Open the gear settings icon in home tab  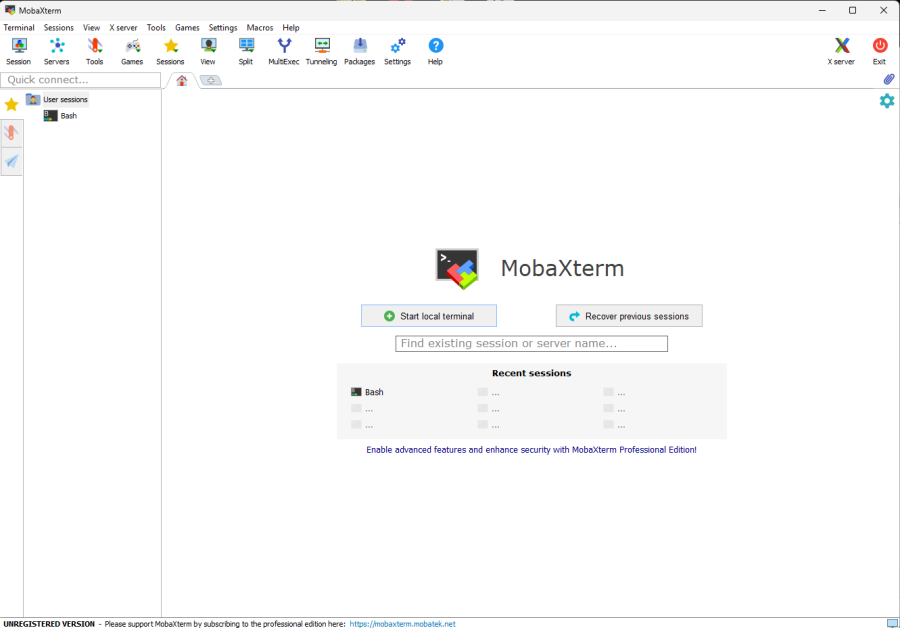tap(886, 101)
